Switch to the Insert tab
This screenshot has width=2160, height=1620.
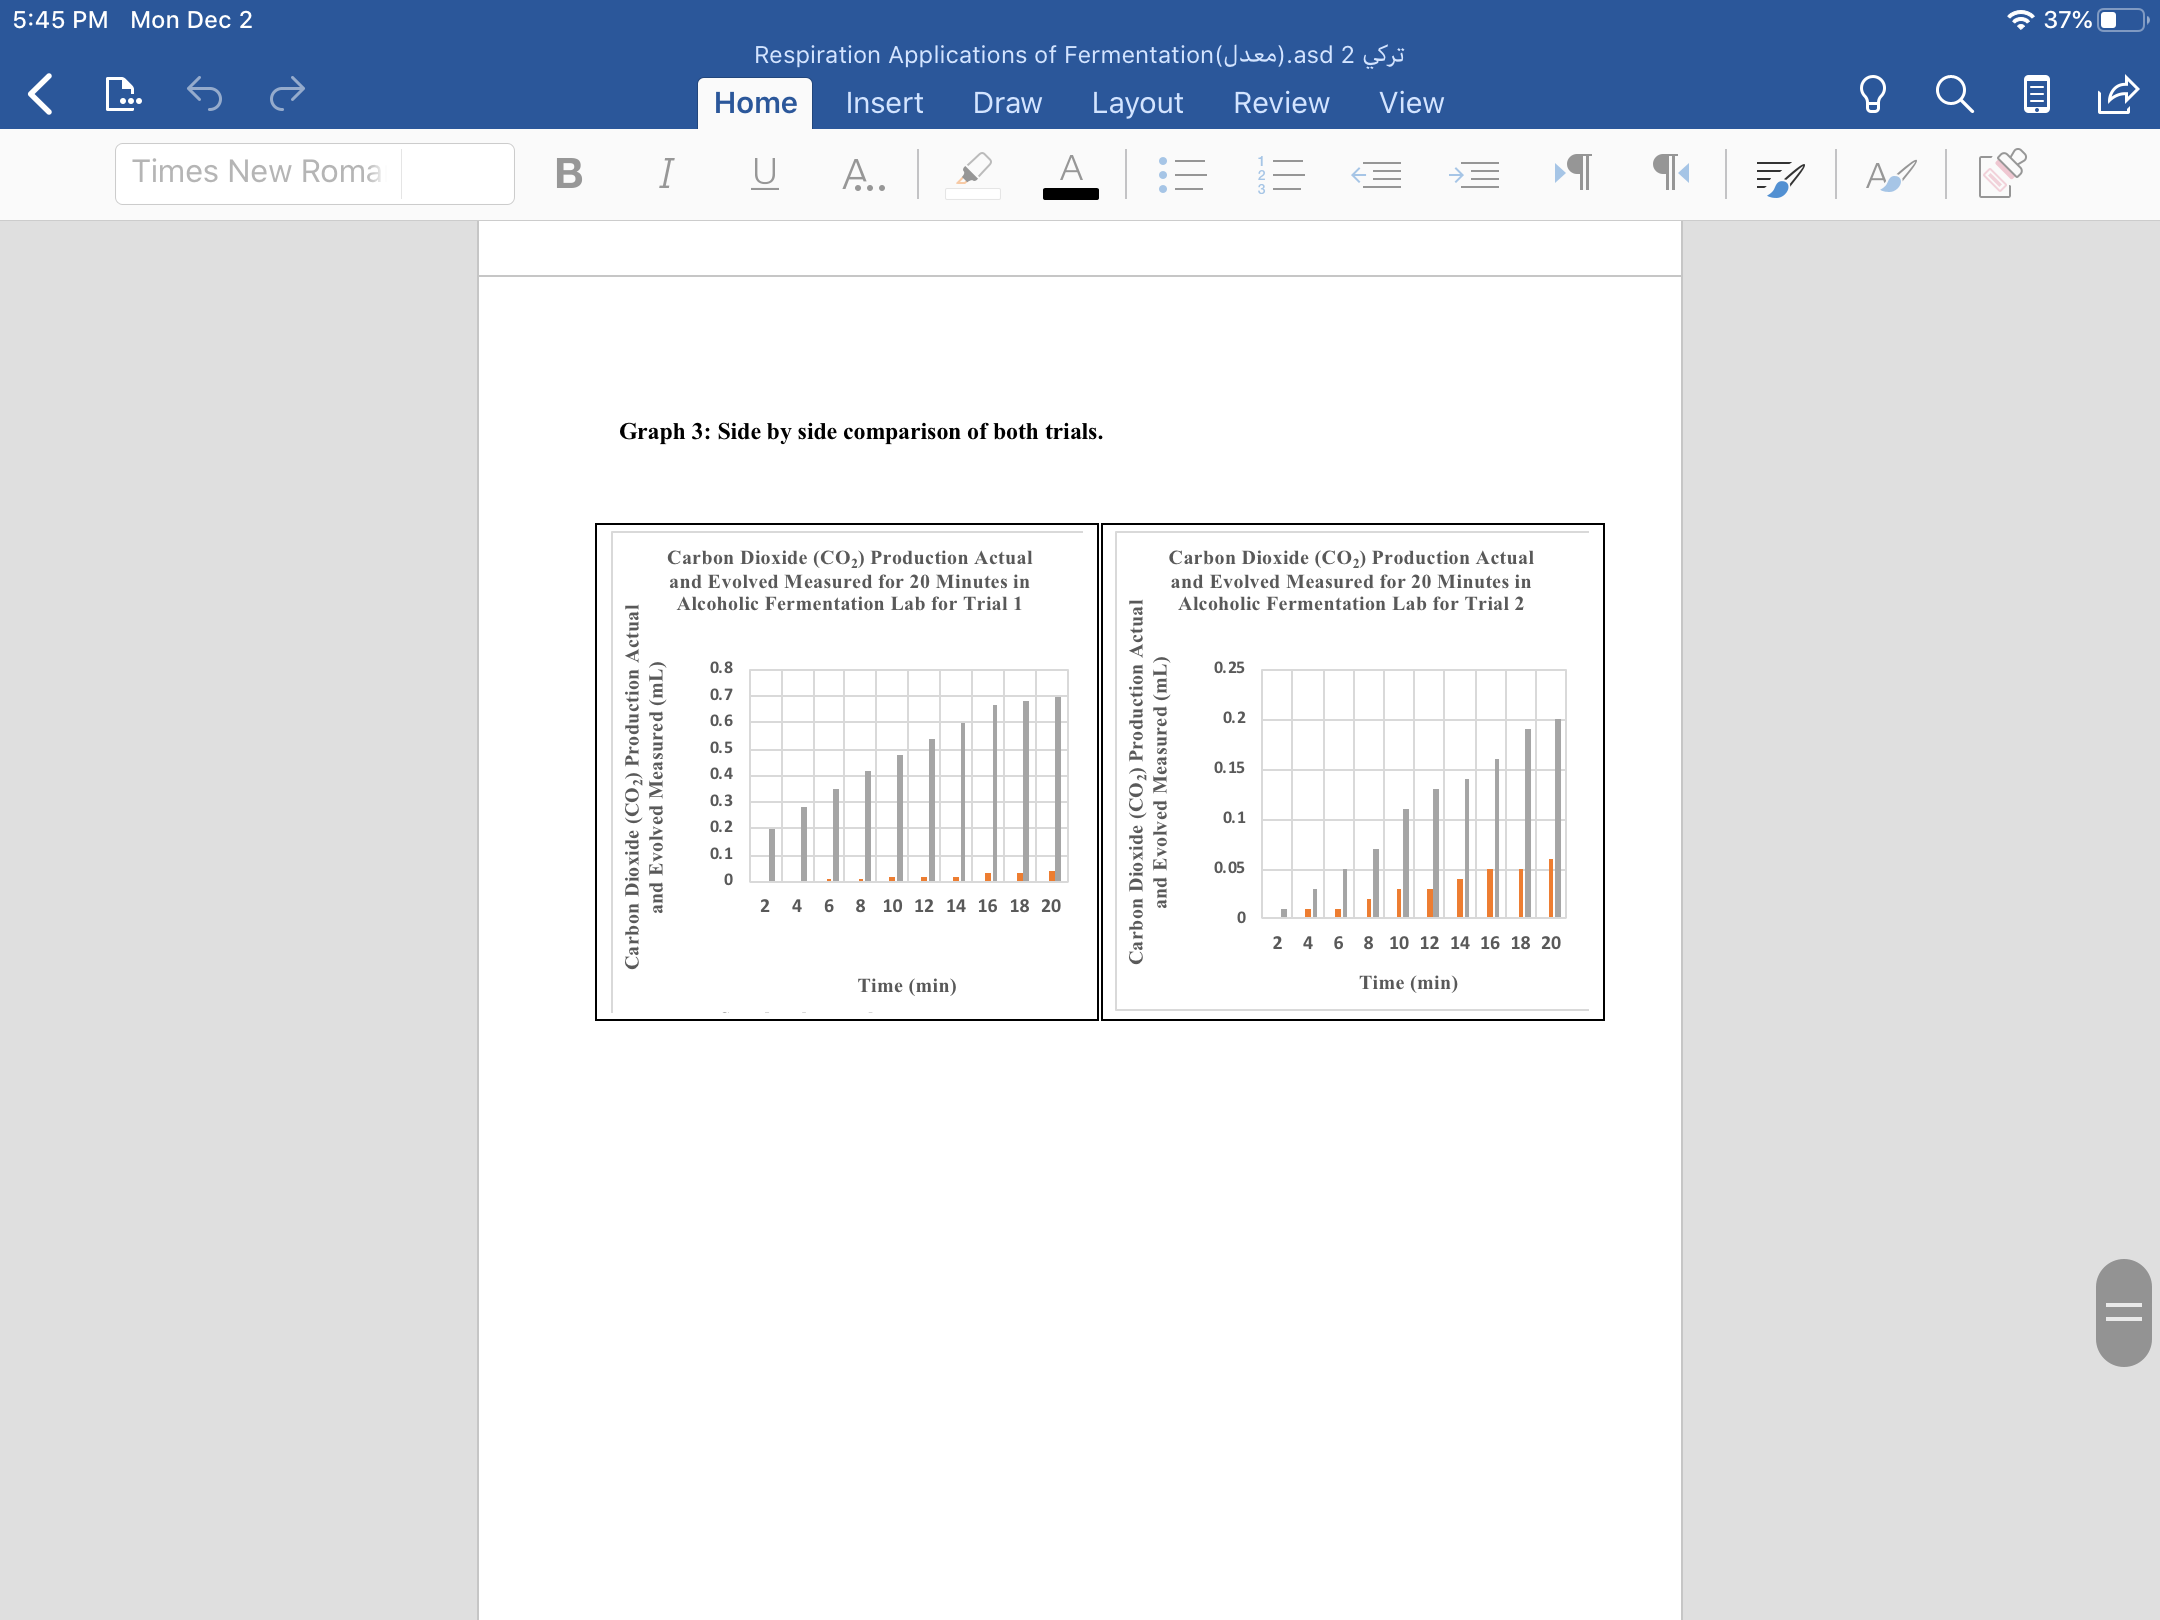coord(884,103)
